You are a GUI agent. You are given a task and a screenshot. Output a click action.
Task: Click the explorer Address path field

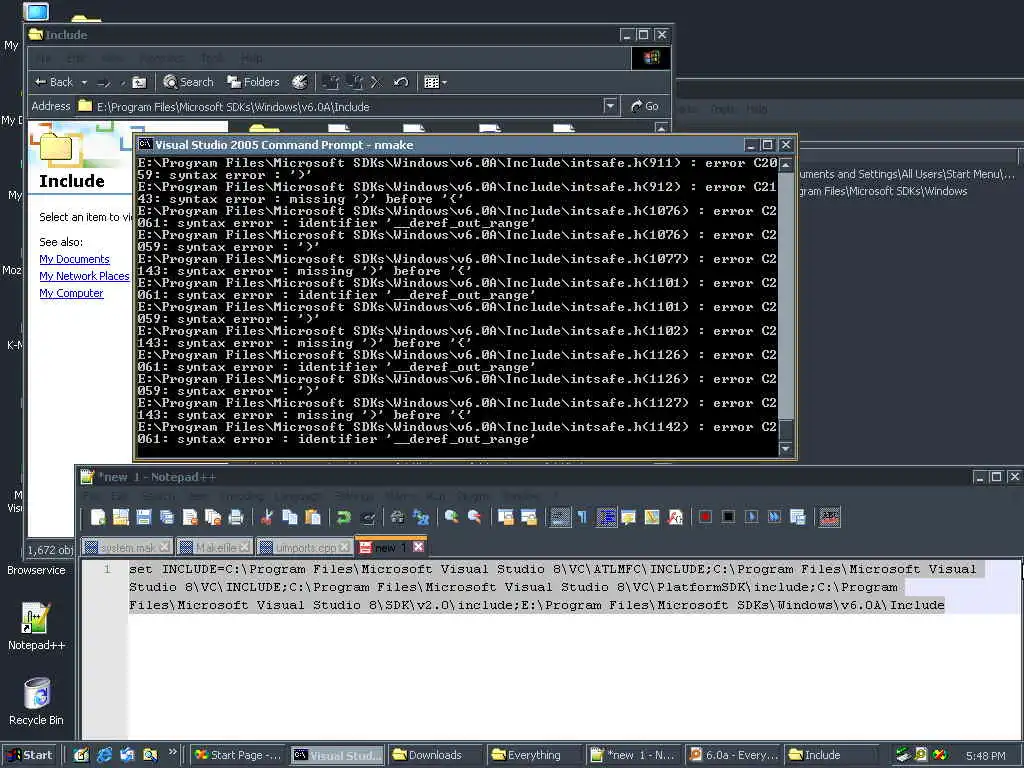(346, 106)
